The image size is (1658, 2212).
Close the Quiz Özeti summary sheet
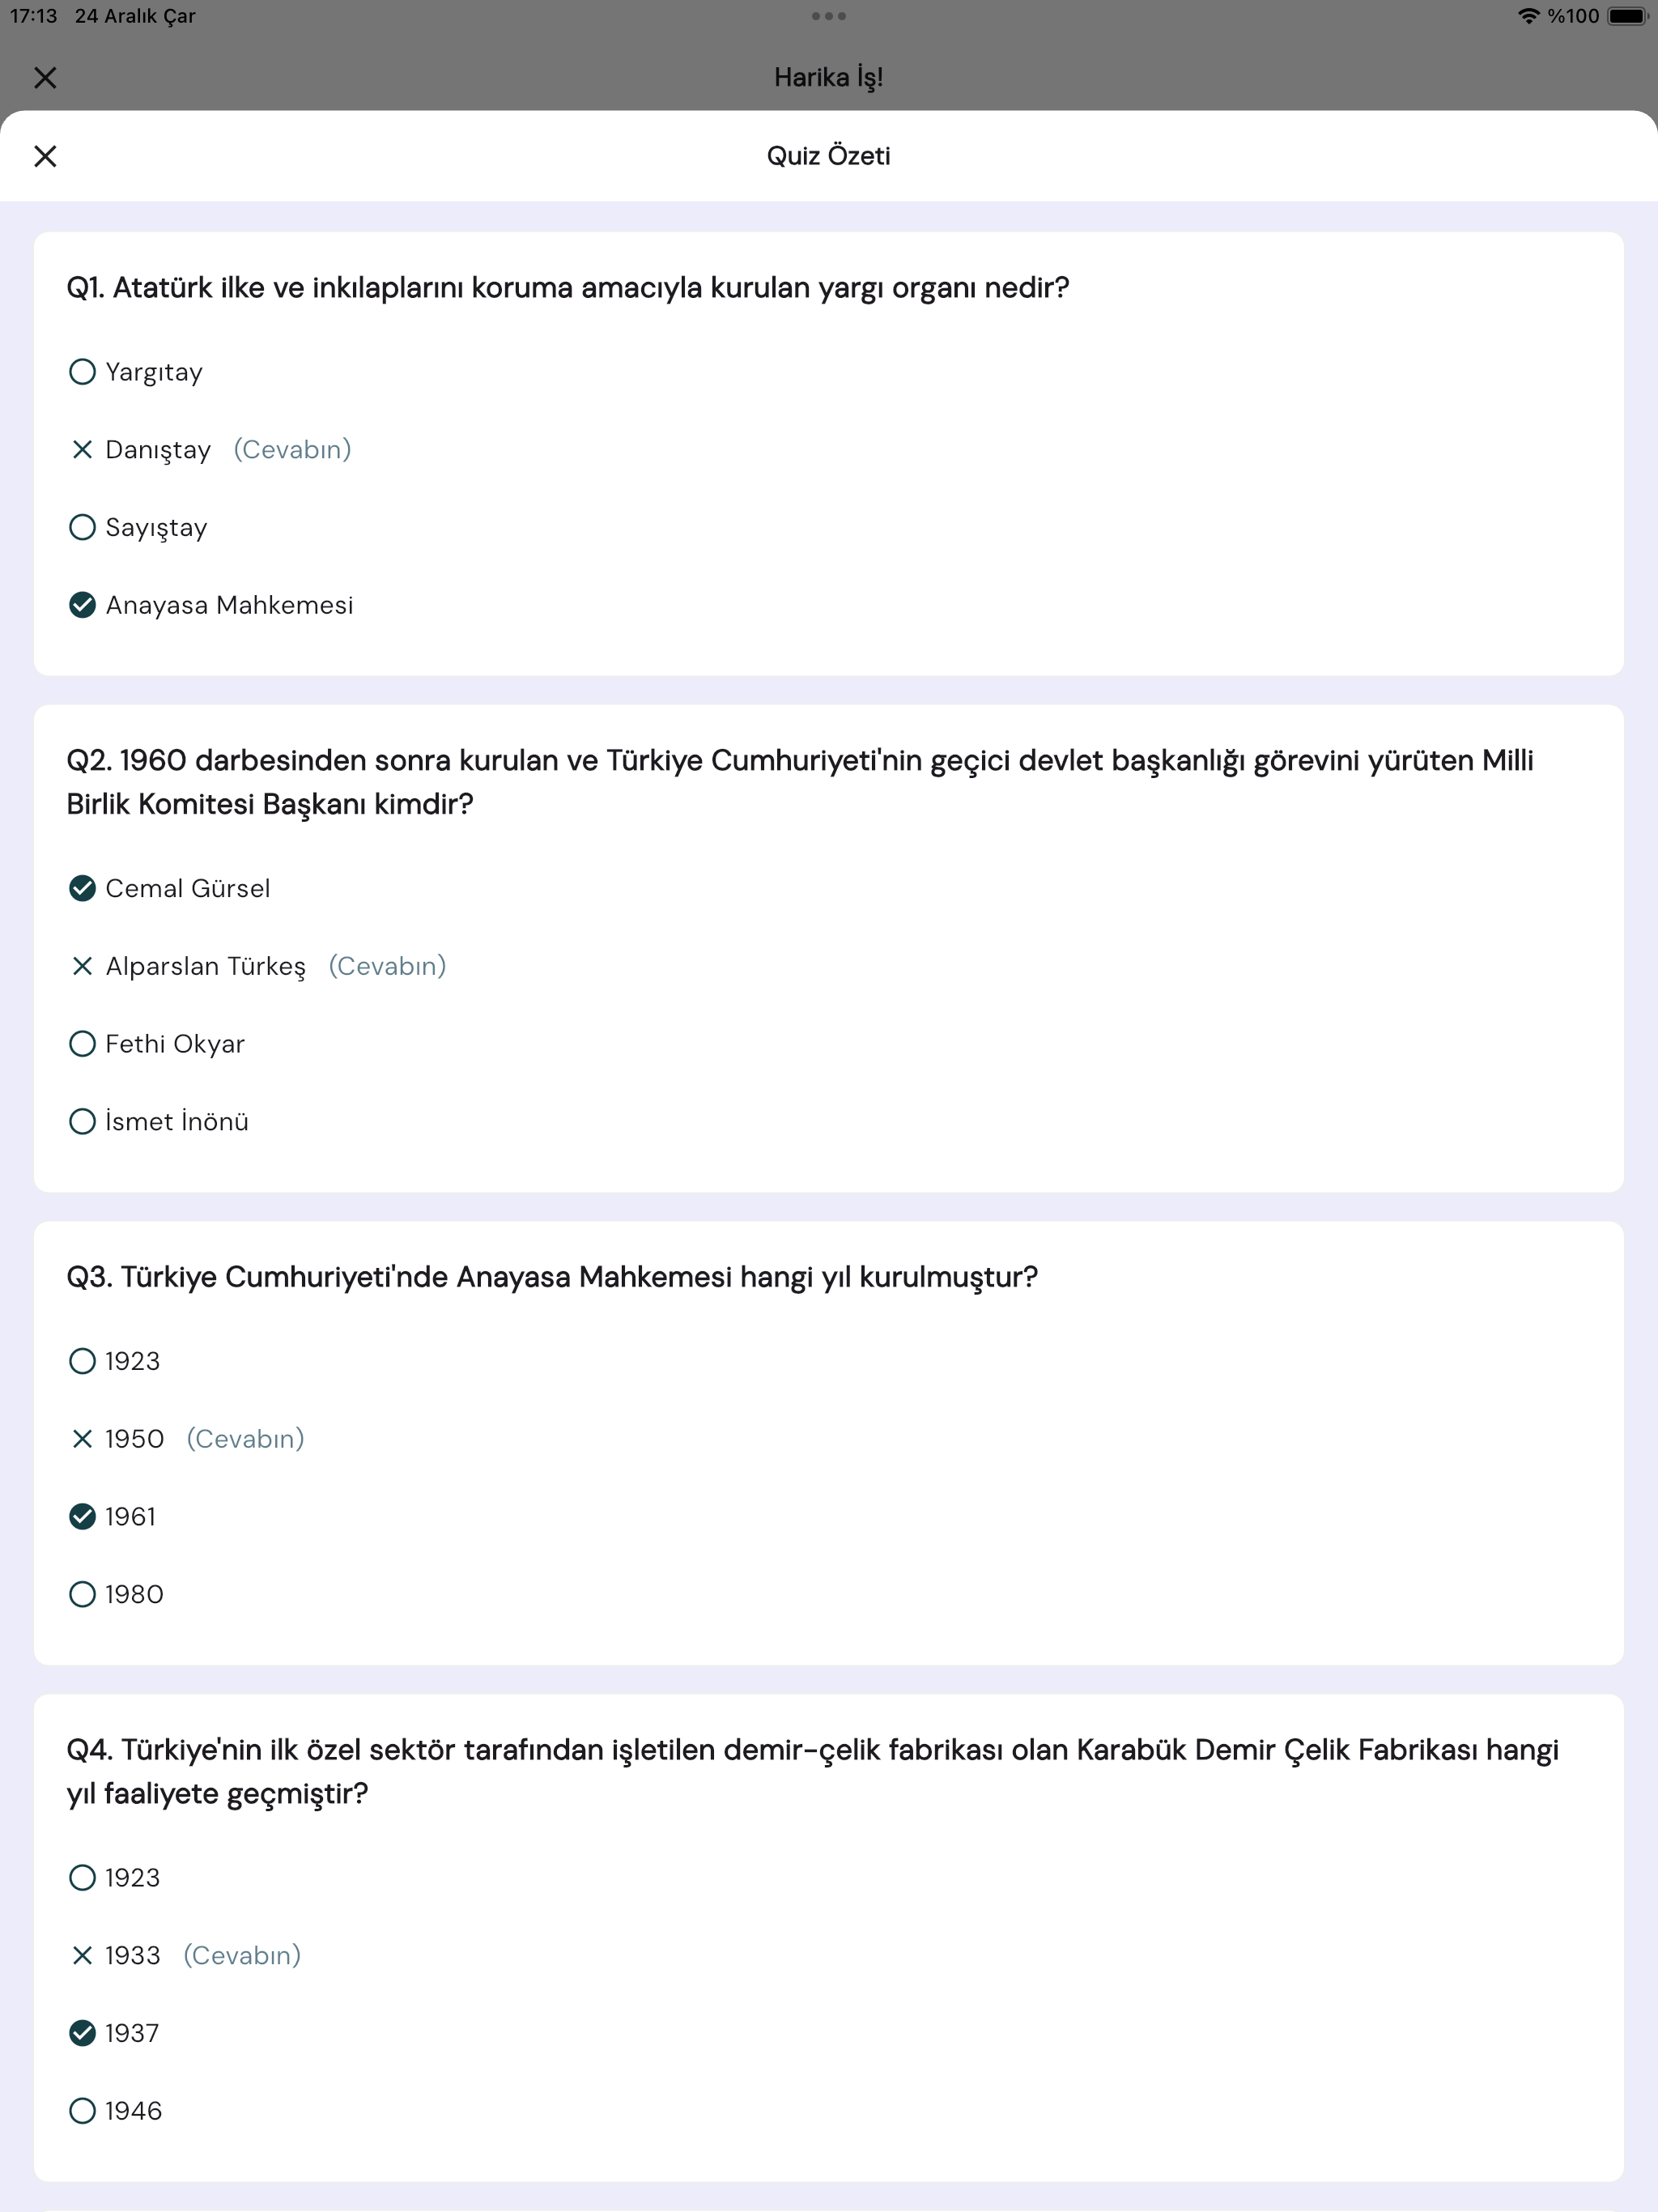(x=45, y=156)
